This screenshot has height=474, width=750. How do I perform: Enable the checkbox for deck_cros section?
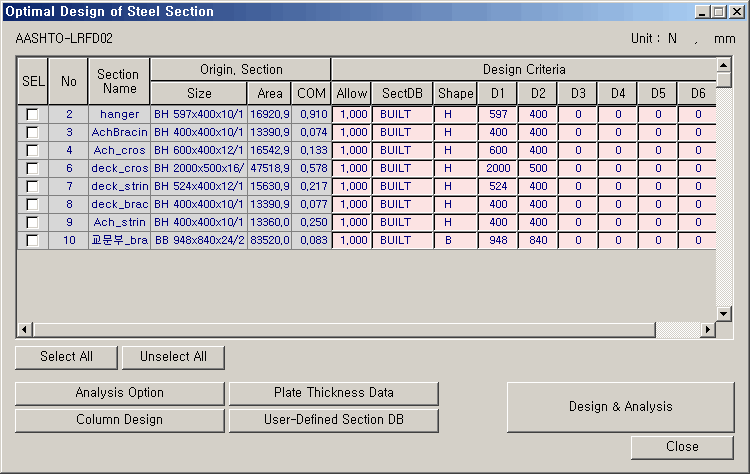pos(33,168)
